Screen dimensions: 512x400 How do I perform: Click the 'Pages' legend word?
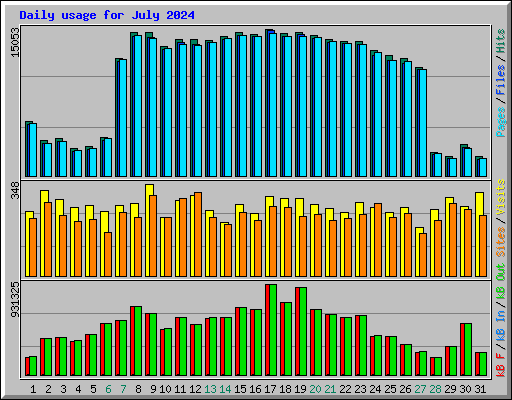tap(501, 122)
